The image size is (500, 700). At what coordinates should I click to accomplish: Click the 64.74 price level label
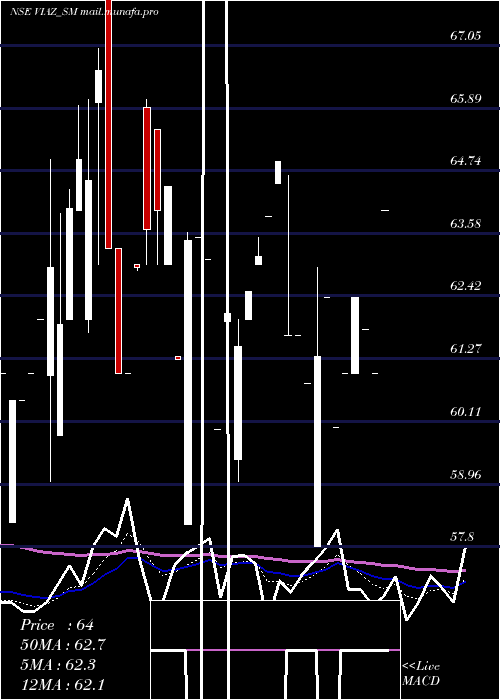pos(466,161)
